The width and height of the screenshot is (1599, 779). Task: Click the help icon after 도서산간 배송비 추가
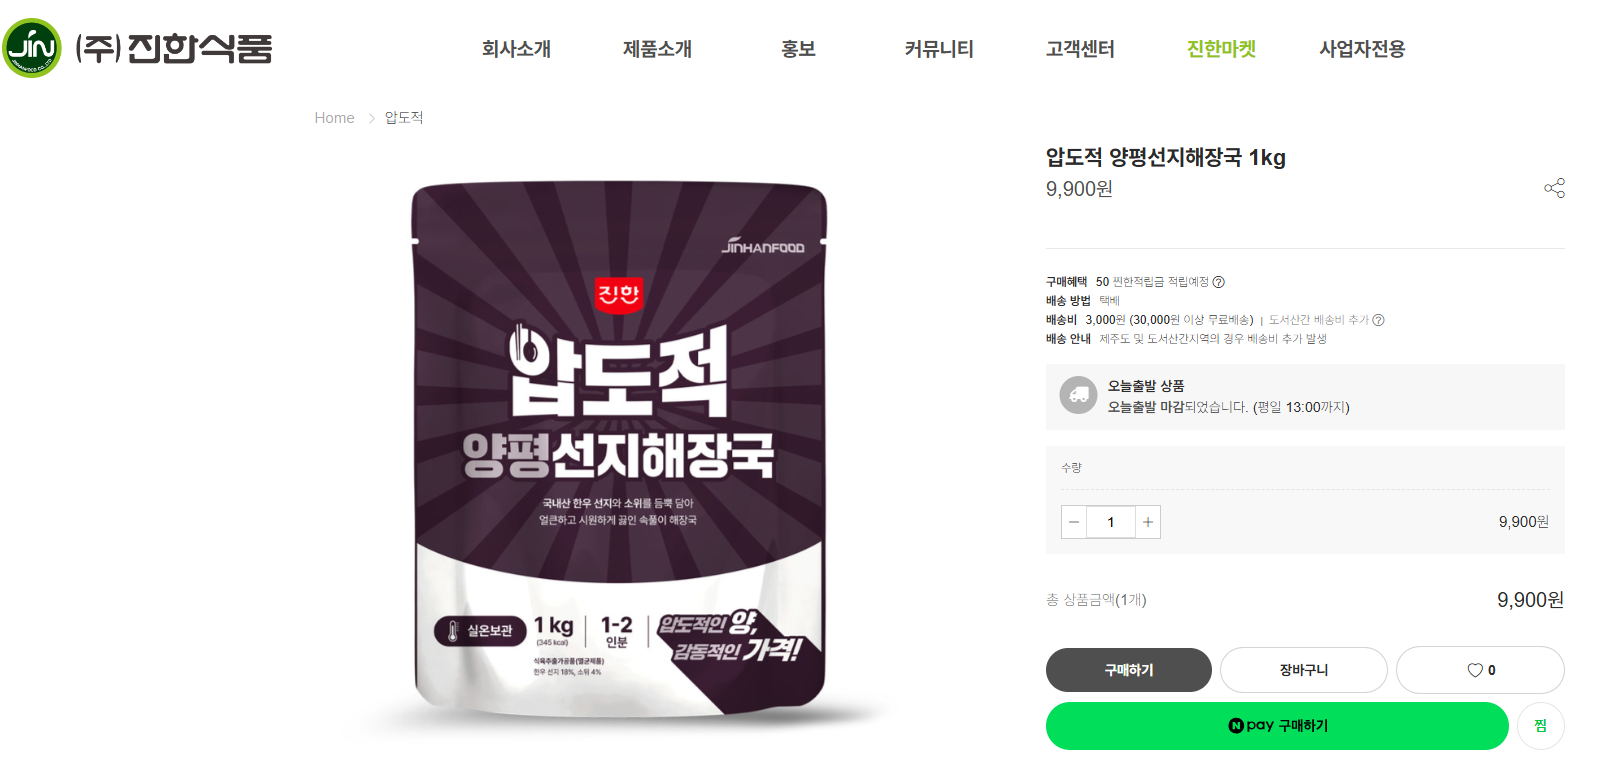1378,320
